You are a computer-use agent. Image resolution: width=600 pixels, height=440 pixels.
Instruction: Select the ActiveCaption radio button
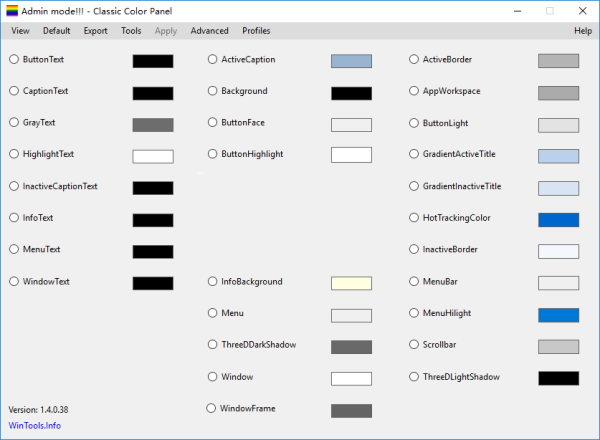(213, 60)
